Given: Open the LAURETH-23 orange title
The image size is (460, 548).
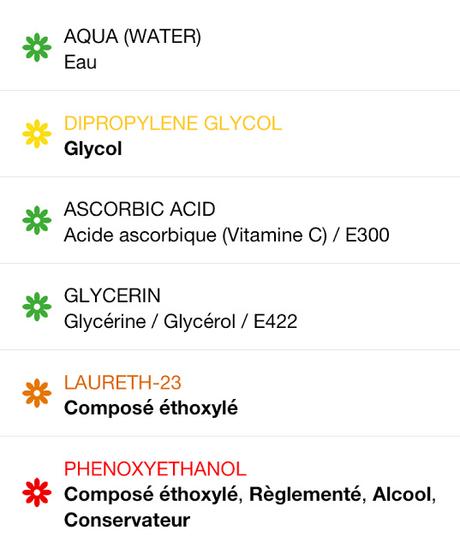Looking at the screenshot, I should coord(123,382).
